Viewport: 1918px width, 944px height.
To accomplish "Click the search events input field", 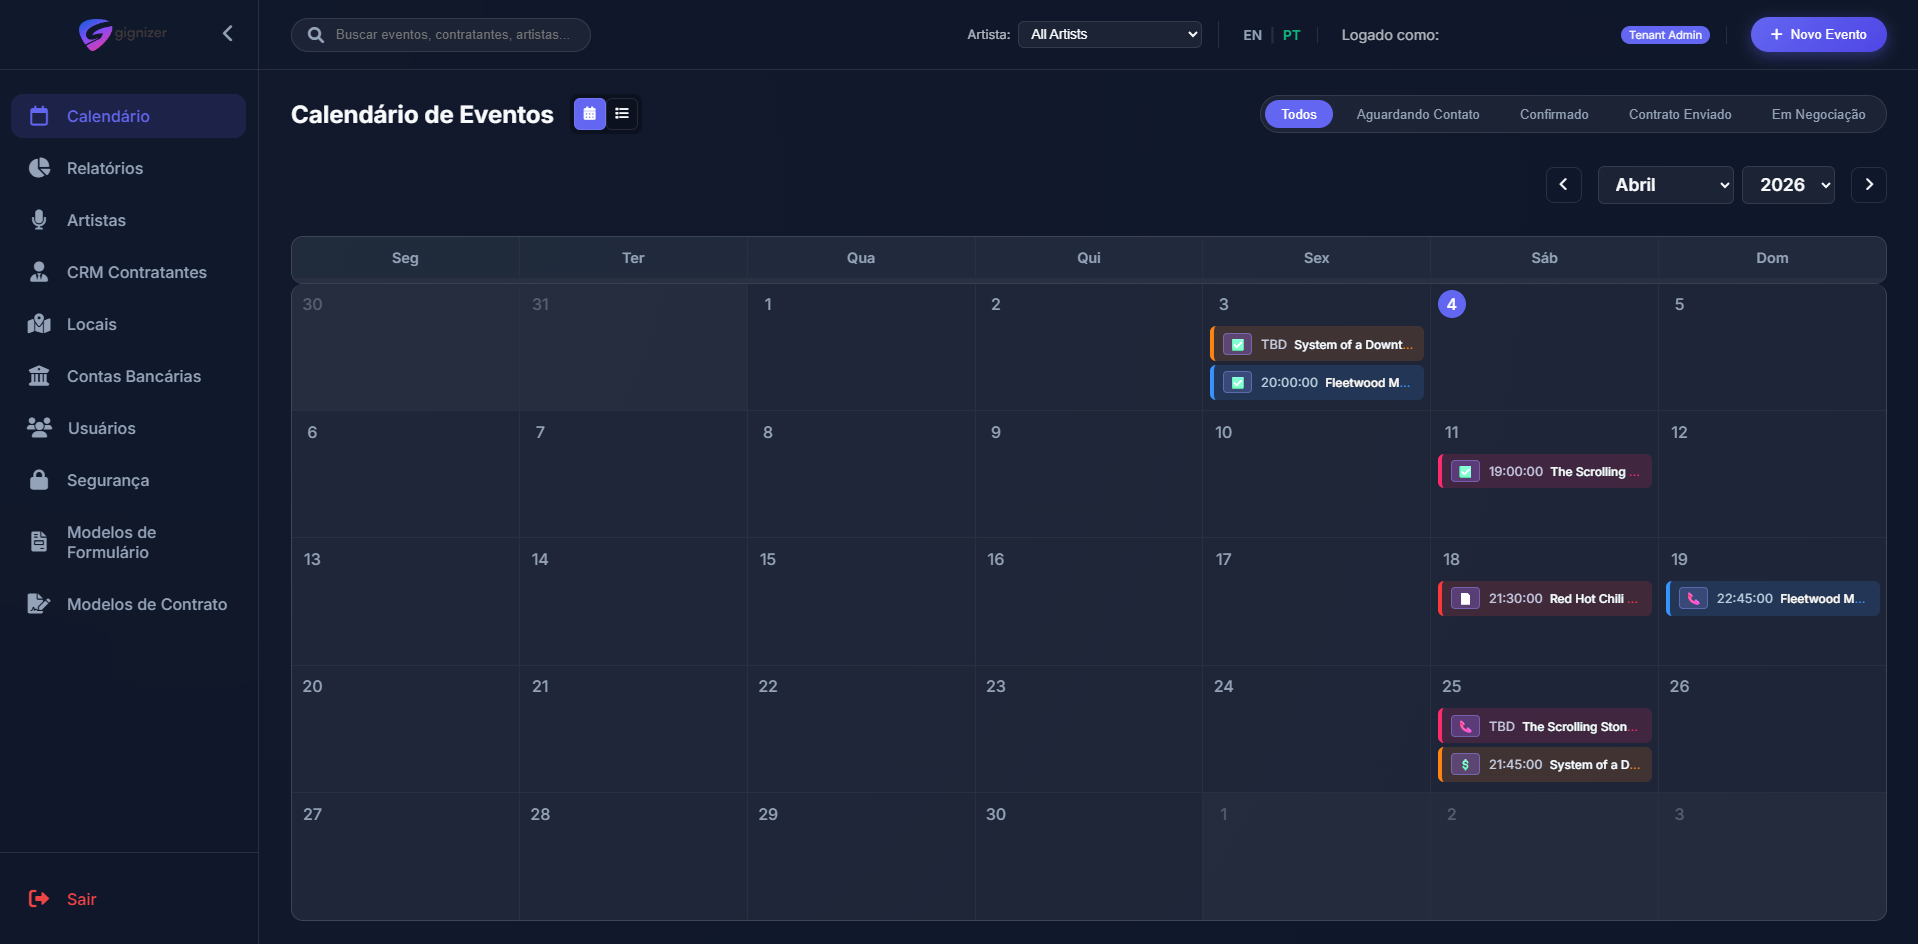I will (x=452, y=35).
